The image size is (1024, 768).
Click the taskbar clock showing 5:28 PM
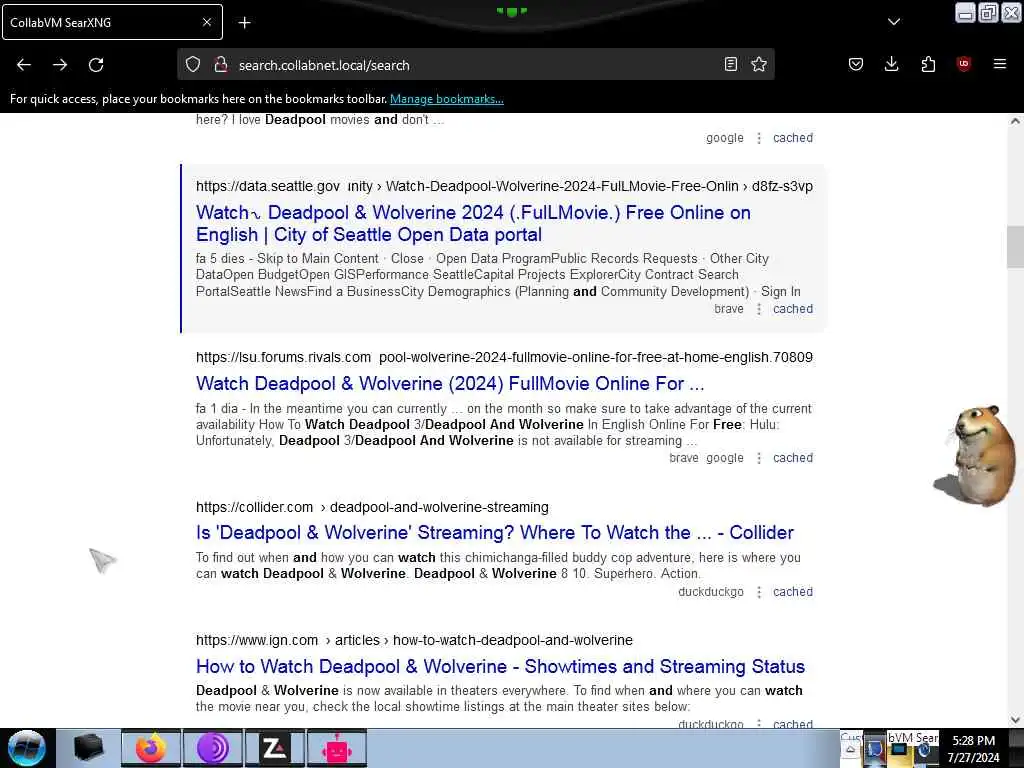point(974,748)
